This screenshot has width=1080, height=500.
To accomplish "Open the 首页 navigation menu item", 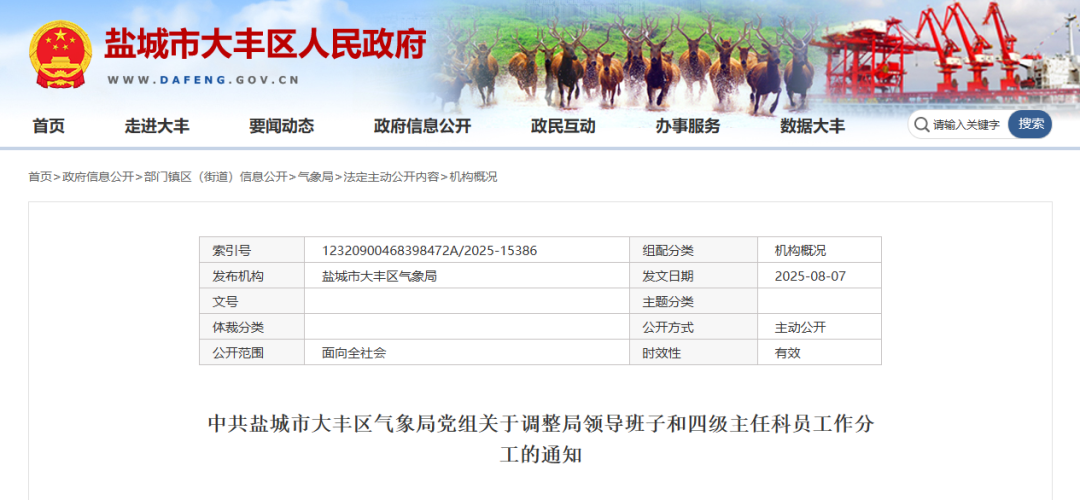I will pyautogui.click(x=48, y=126).
